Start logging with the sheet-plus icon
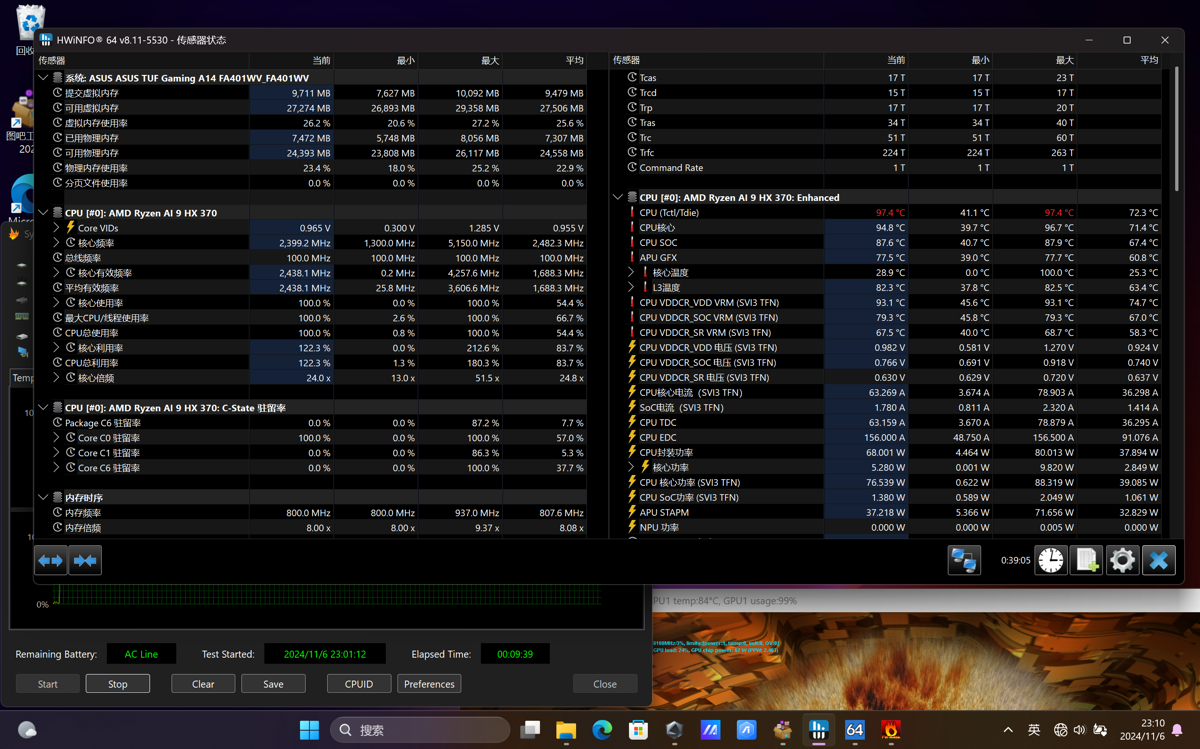The image size is (1200, 749). (1087, 561)
